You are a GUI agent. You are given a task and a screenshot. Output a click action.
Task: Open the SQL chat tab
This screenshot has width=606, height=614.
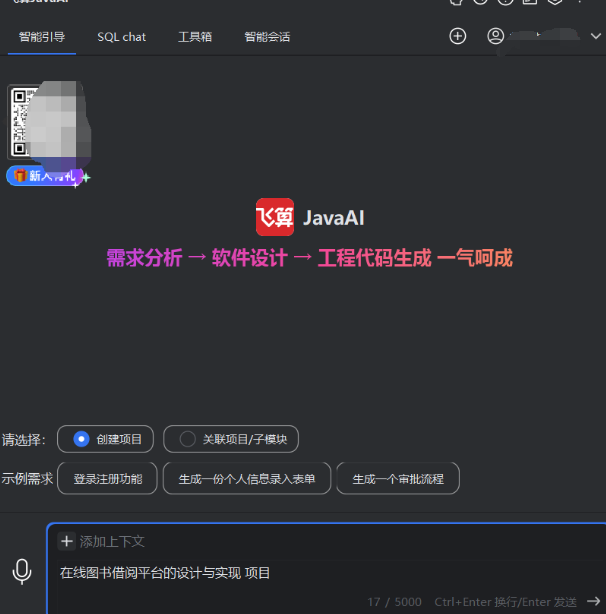click(121, 37)
